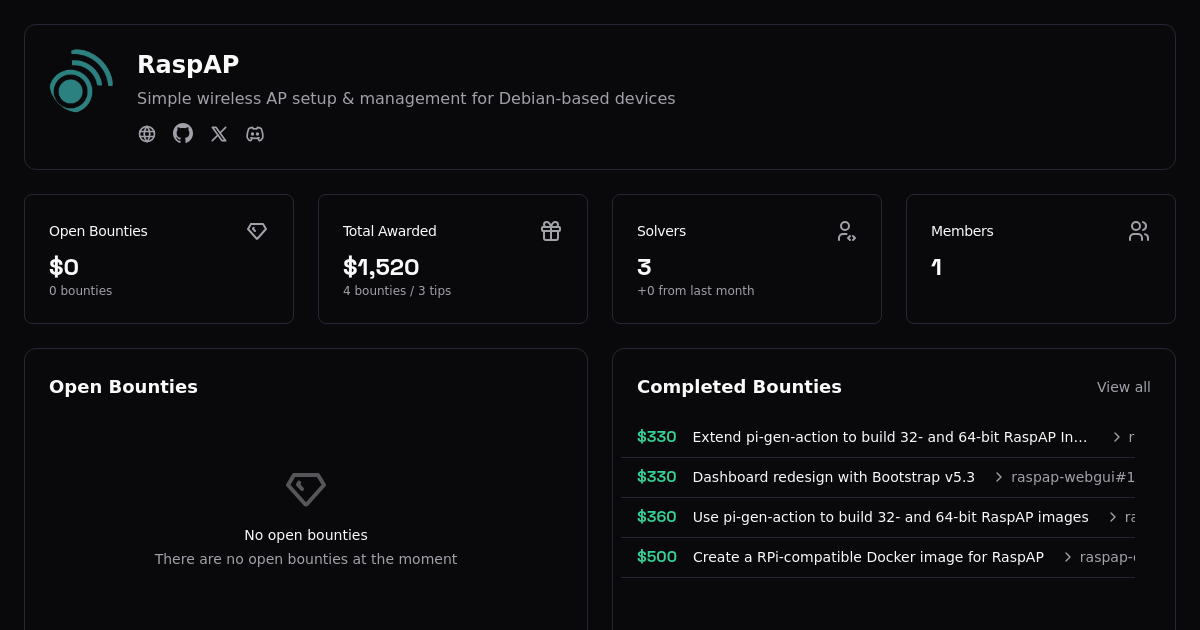Click View all completed bounties
This screenshot has width=1200, height=630.
click(1123, 387)
